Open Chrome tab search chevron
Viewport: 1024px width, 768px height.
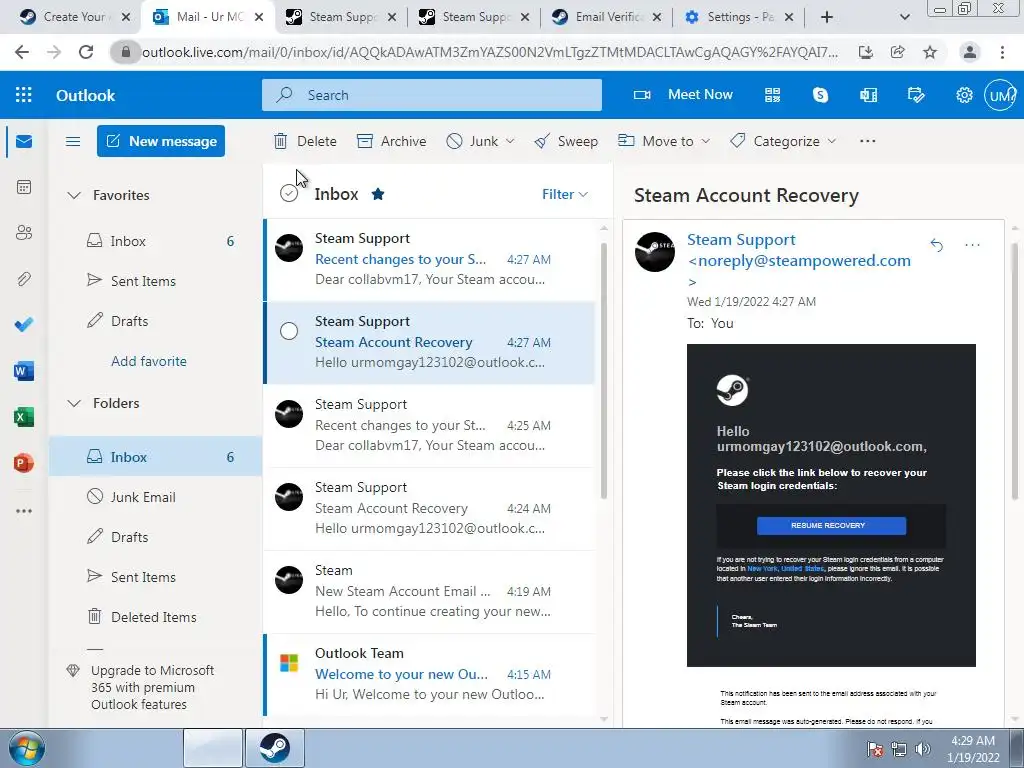point(904,17)
